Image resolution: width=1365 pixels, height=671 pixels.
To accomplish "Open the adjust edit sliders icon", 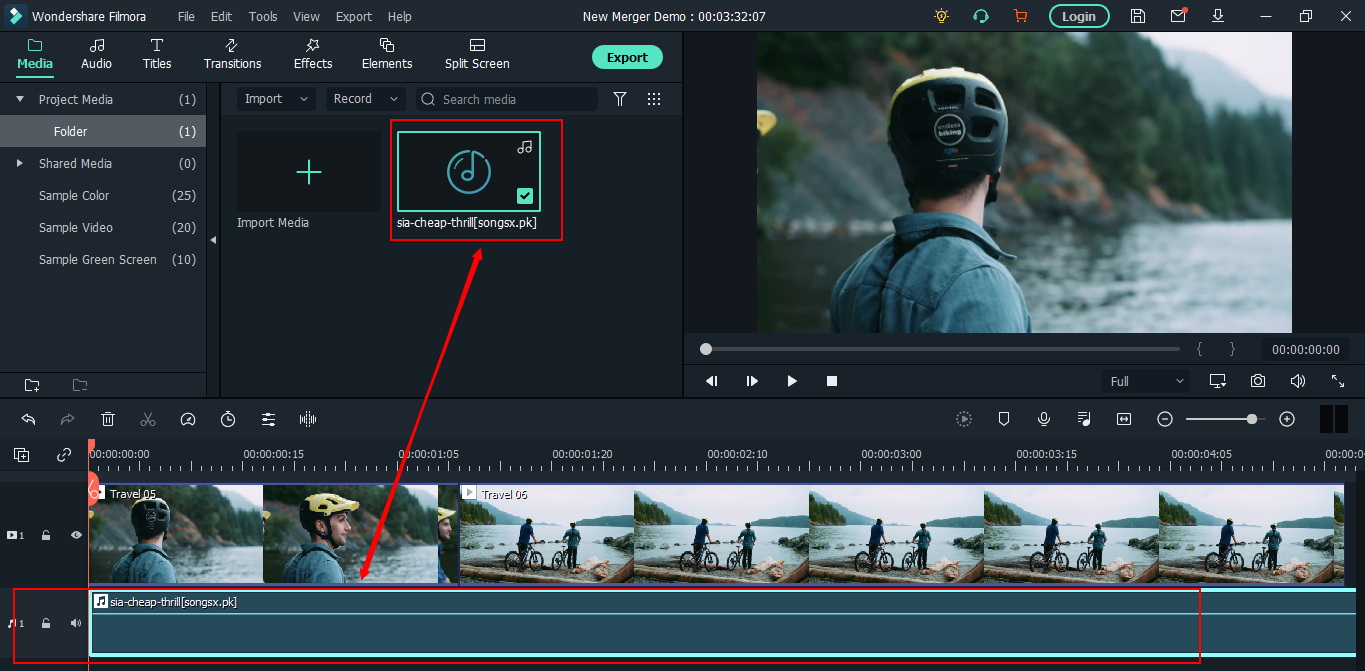I will [268, 419].
